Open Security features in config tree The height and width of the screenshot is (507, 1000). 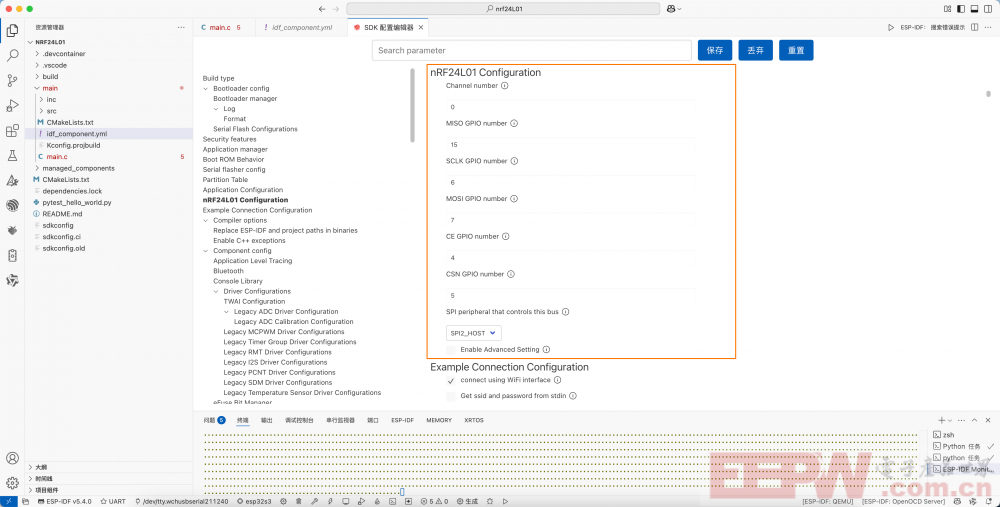[230, 139]
